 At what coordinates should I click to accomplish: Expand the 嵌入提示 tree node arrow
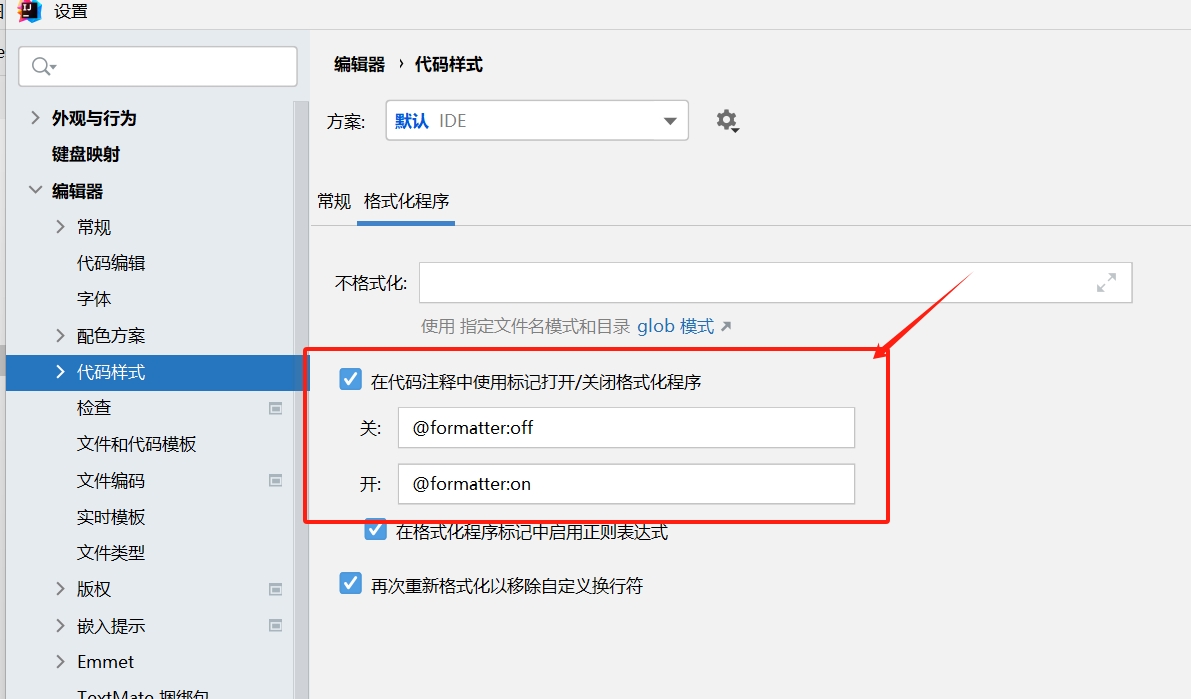pyautogui.click(x=60, y=625)
